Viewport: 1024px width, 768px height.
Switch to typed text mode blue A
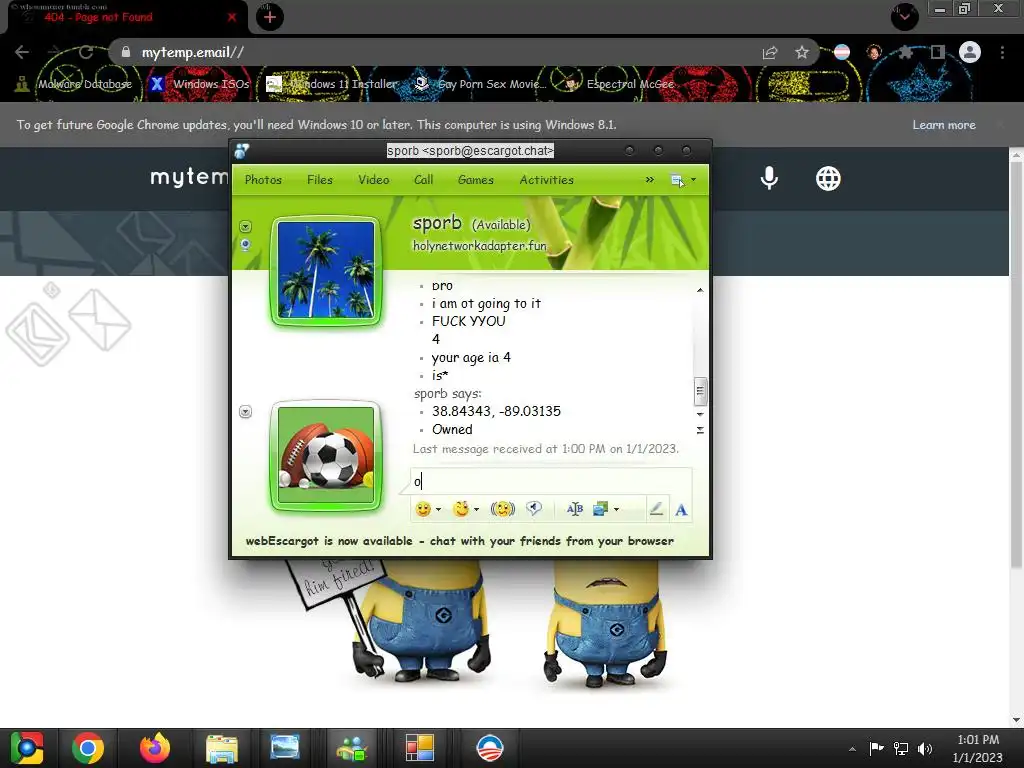pyautogui.click(x=681, y=510)
